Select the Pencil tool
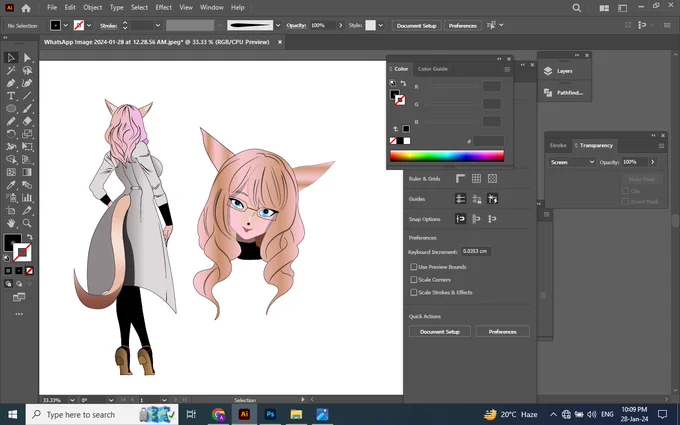 coord(11,121)
